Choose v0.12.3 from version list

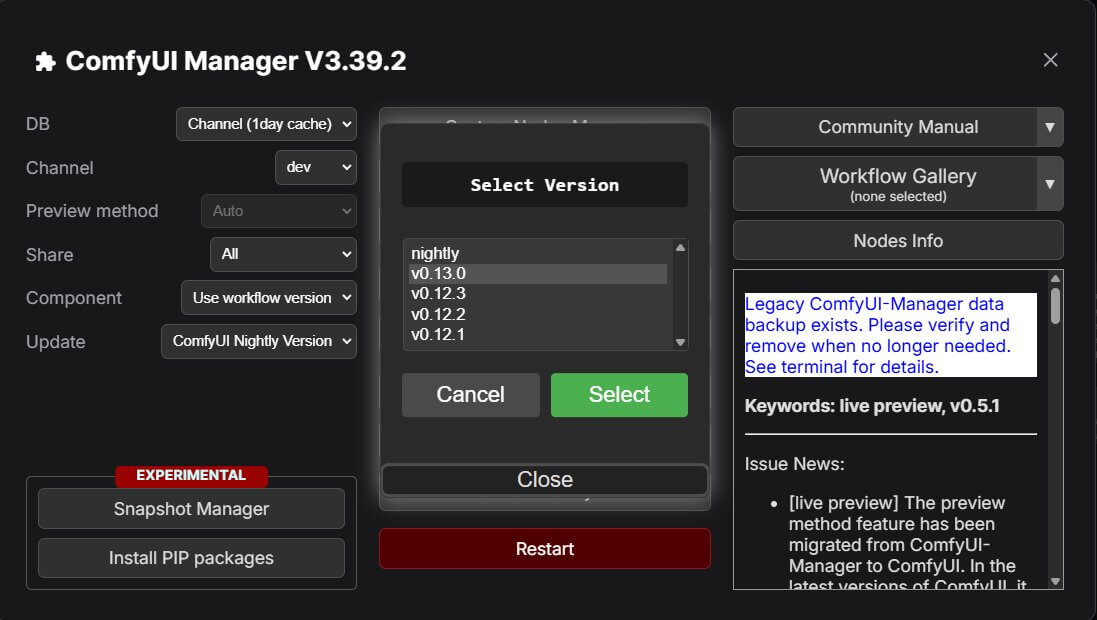coord(438,294)
